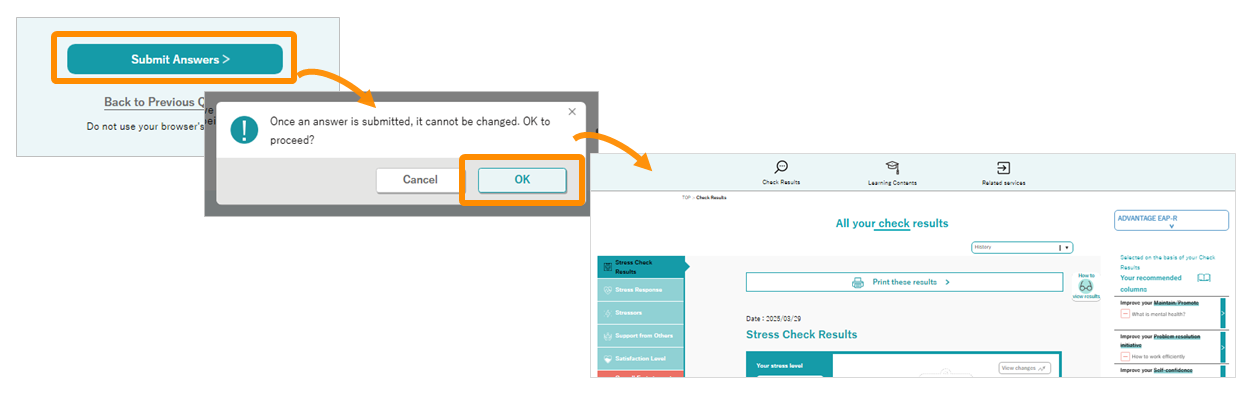Screen dimensions: 1257x401
Task: Click the printer icon
Action: click(x=858, y=282)
